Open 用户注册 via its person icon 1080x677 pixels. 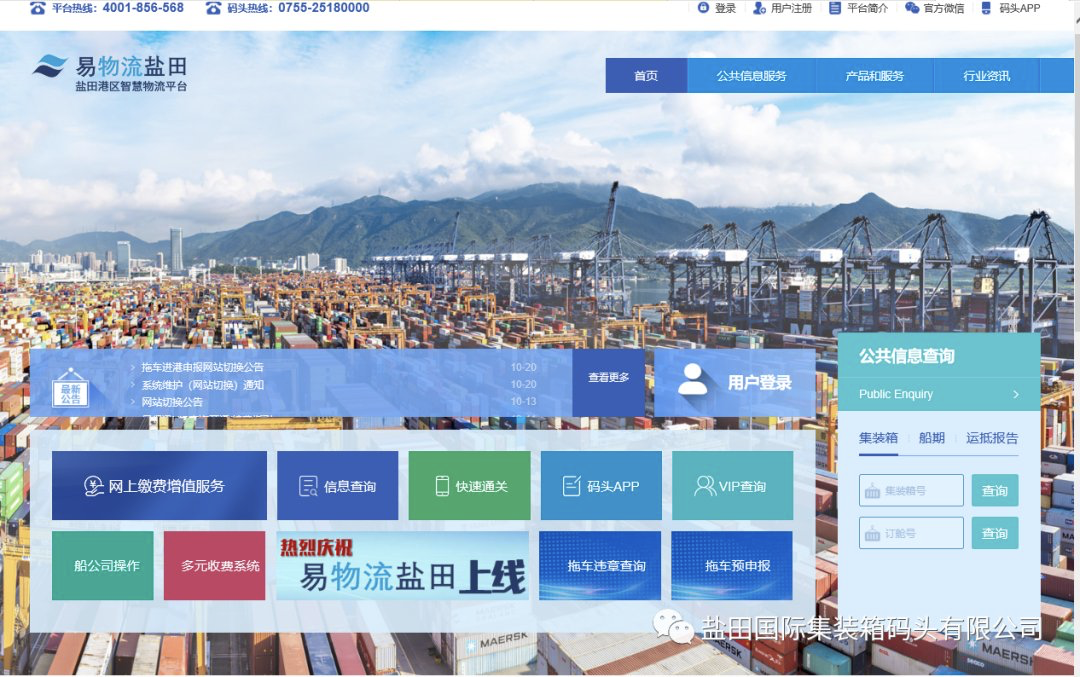point(759,8)
